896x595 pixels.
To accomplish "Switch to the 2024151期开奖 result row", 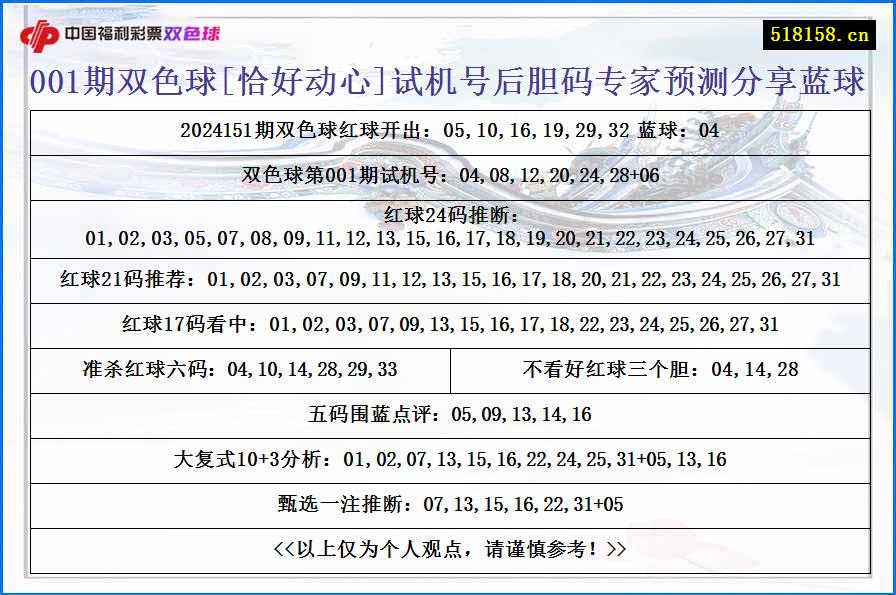I will pyautogui.click(x=448, y=130).
